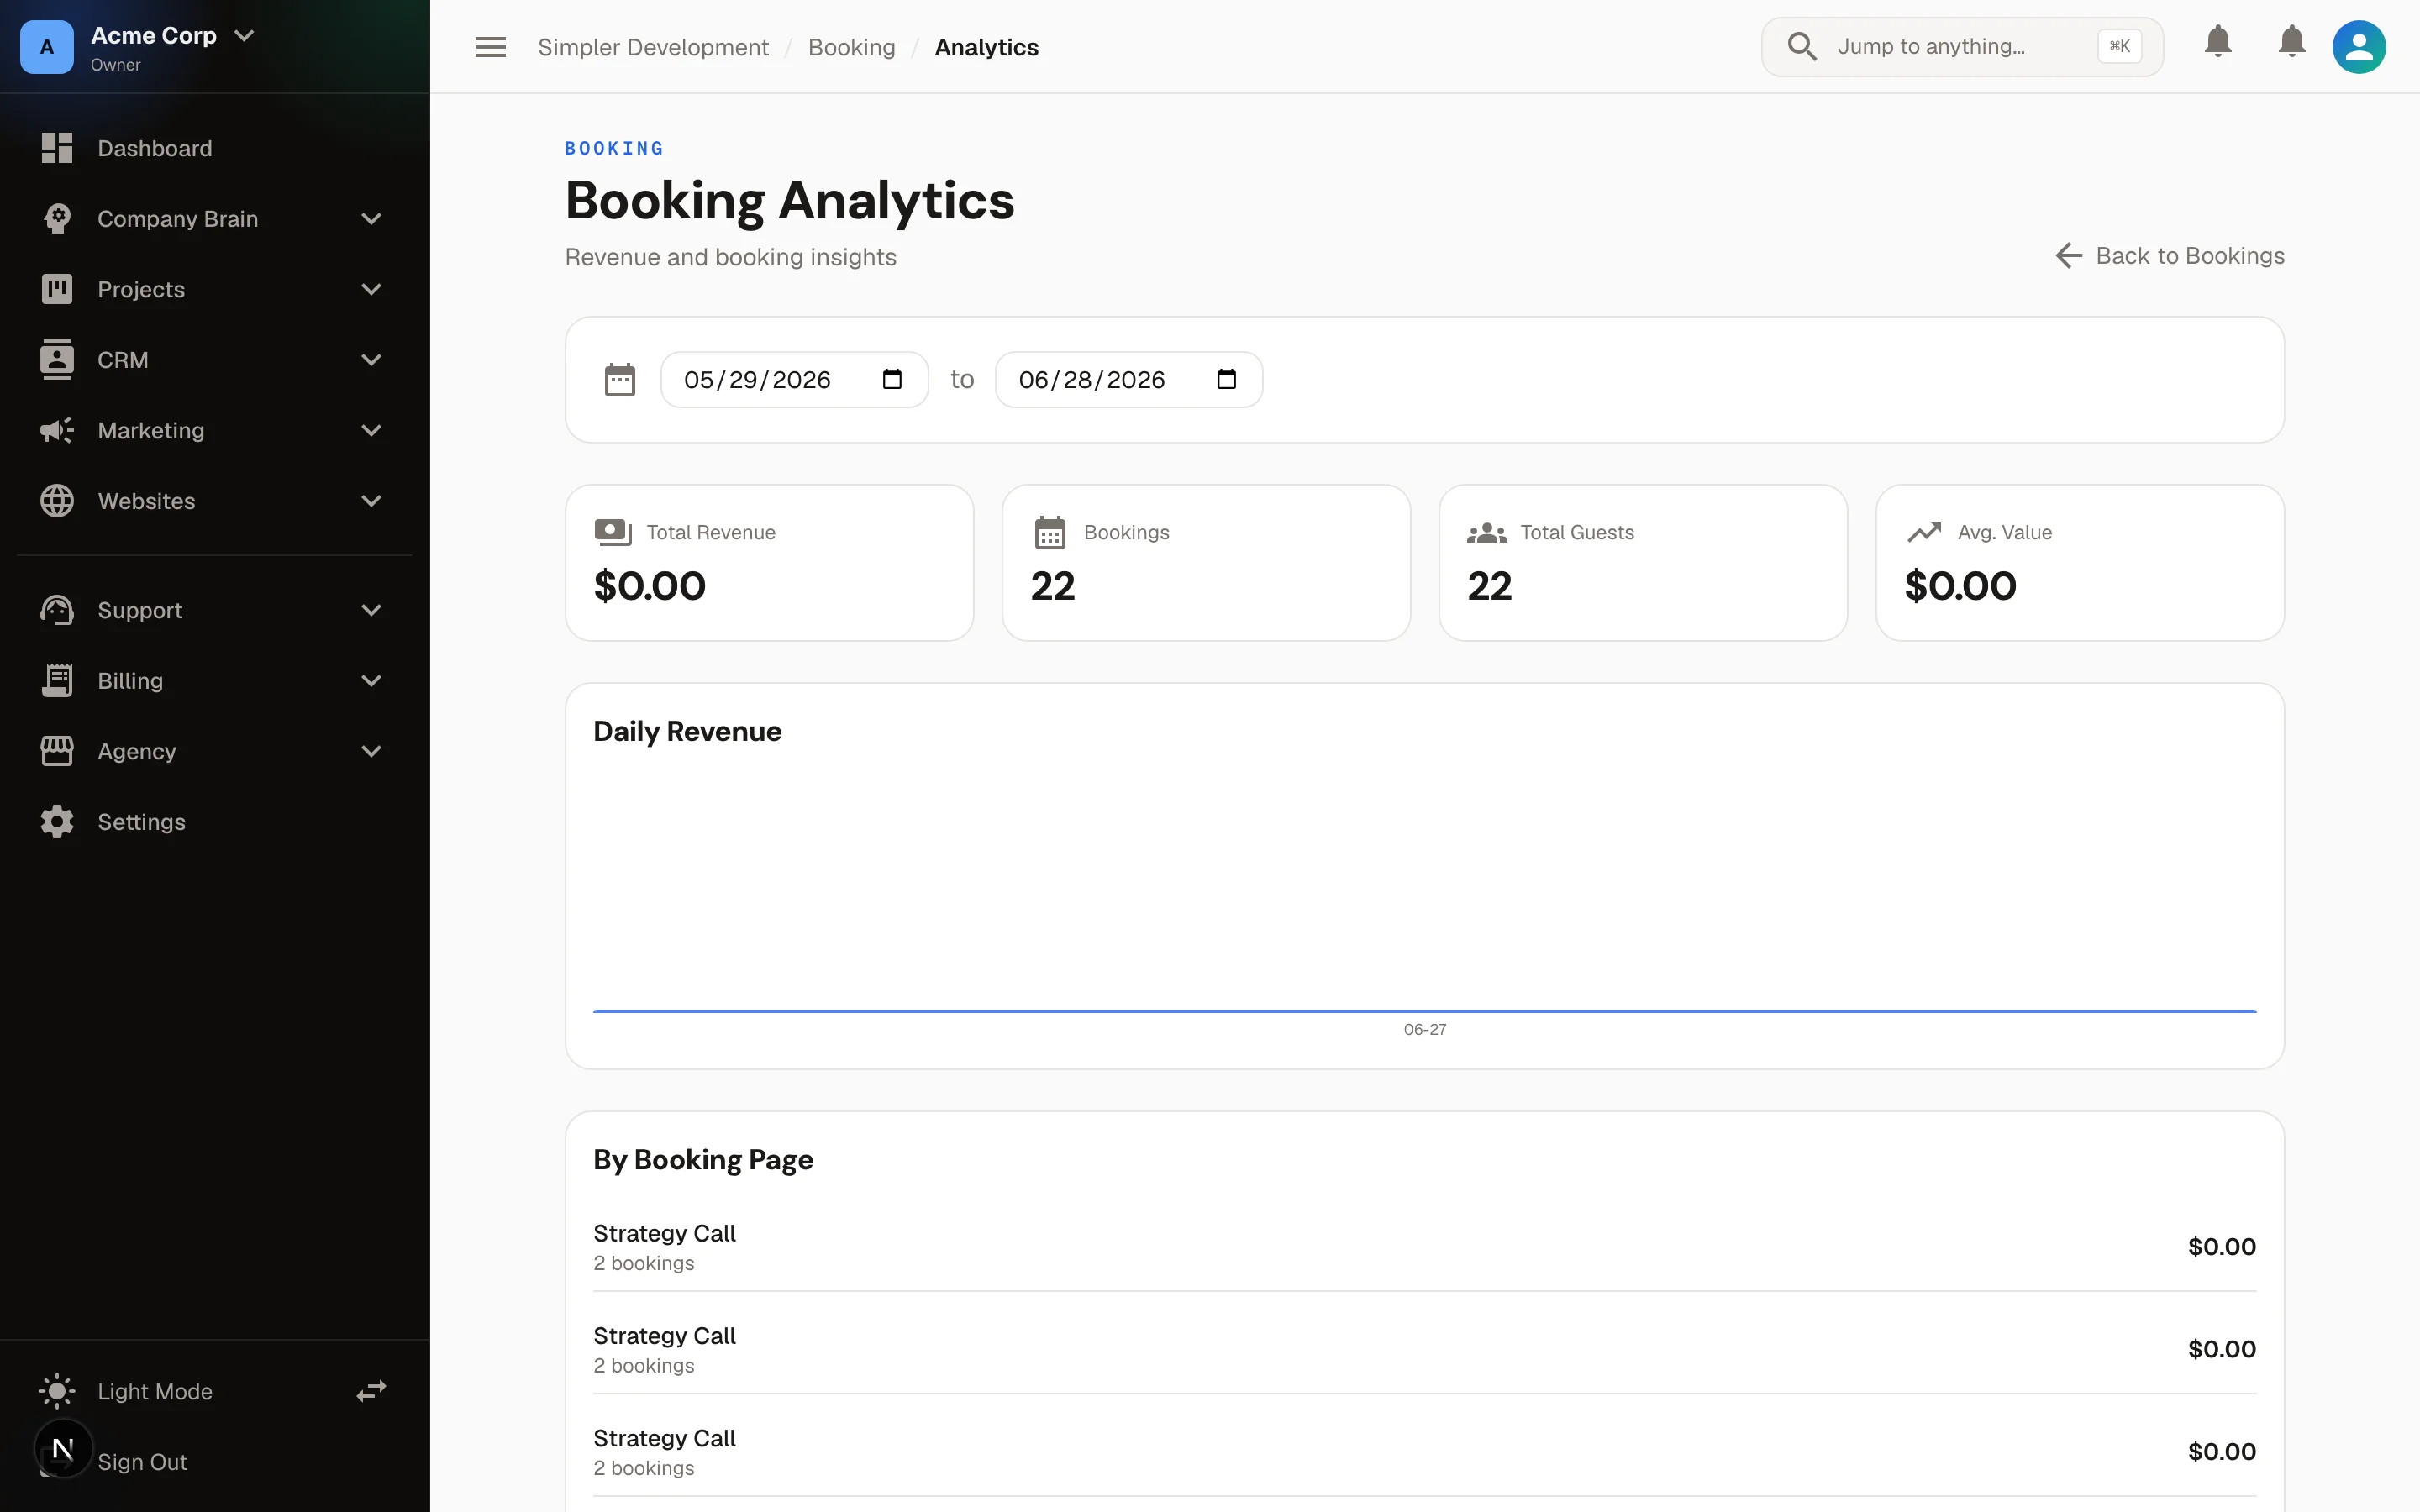This screenshot has width=2420, height=1512.
Task: Click Sign Out in sidebar
Action: coord(142,1462)
